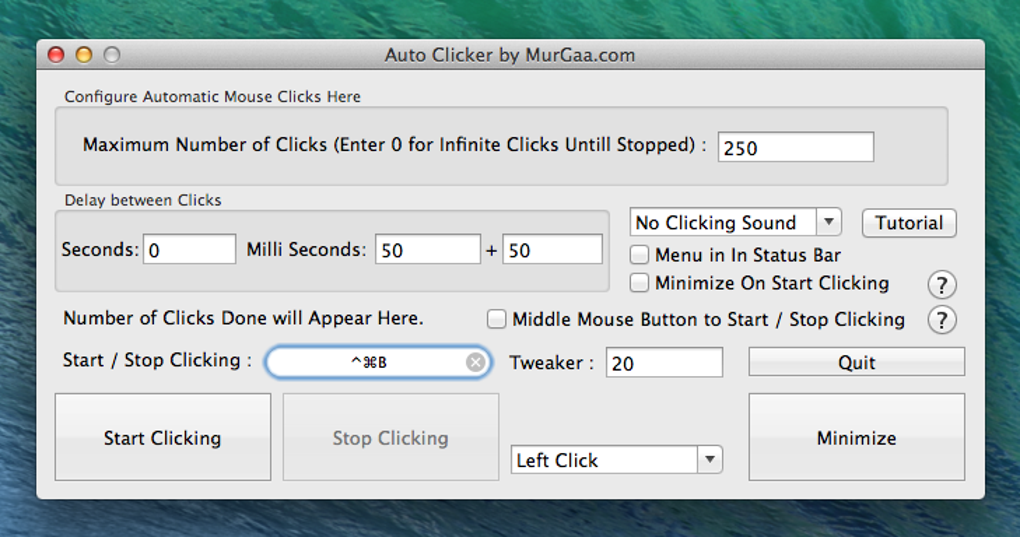Check Middle Mouse Button to Start / Stop

click(x=497, y=320)
